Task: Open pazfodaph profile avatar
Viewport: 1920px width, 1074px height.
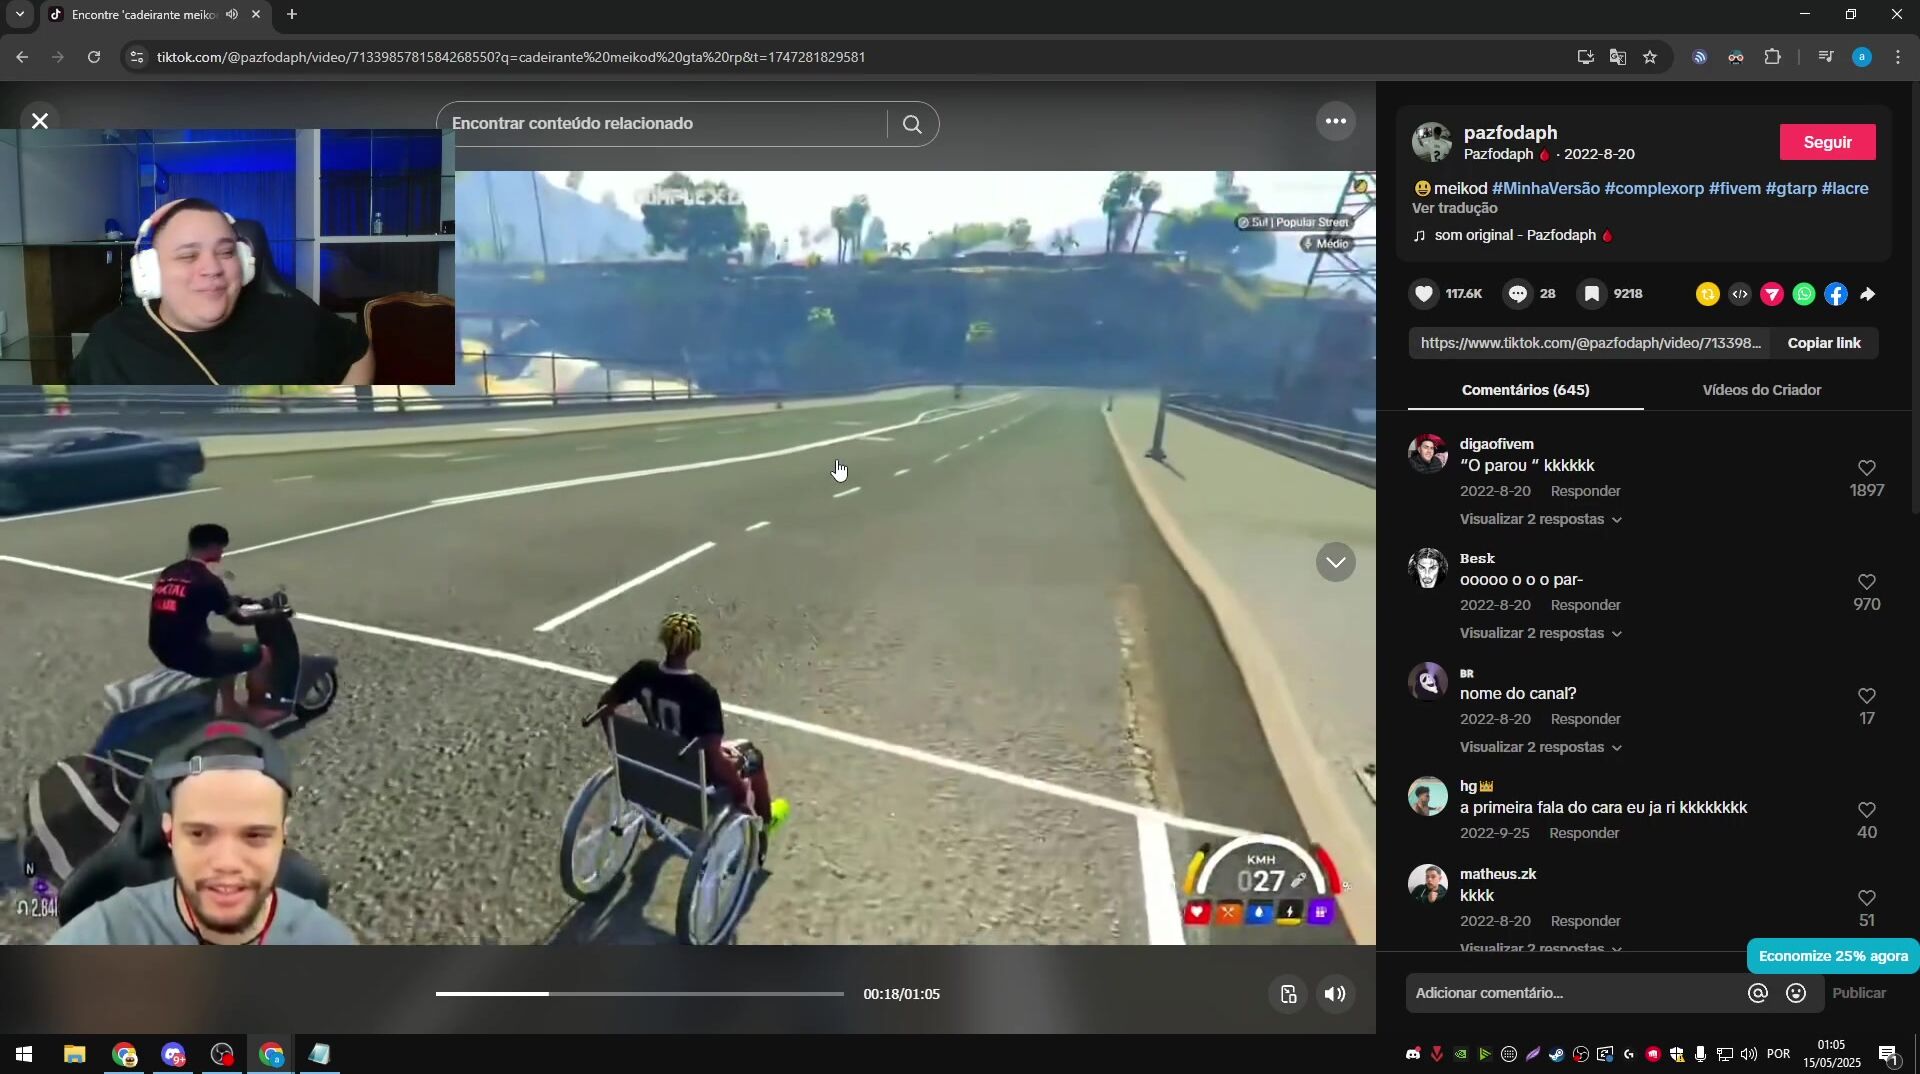Action: pos(1432,142)
